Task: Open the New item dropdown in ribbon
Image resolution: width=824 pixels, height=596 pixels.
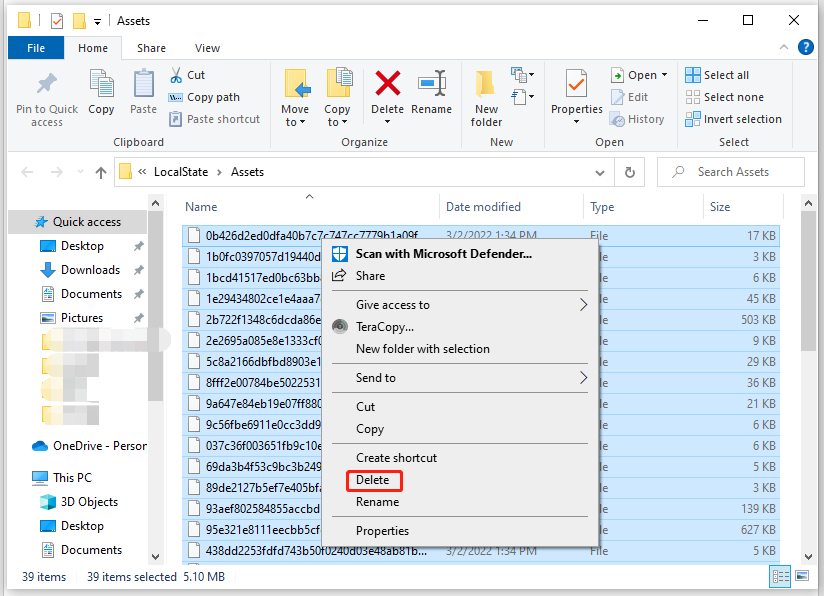Action: [522, 75]
